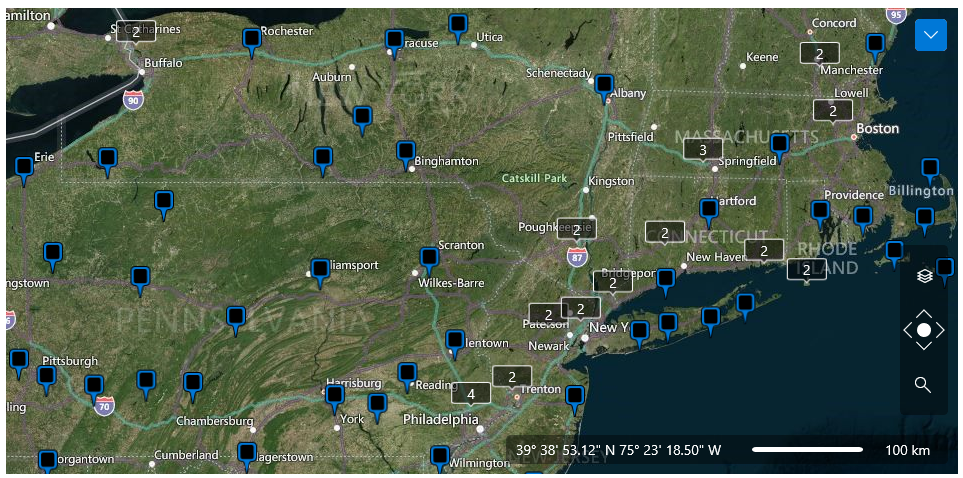This screenshot has height=478, width=963.
Task: Select the pin over Williamsport
Action: [320, 273]
